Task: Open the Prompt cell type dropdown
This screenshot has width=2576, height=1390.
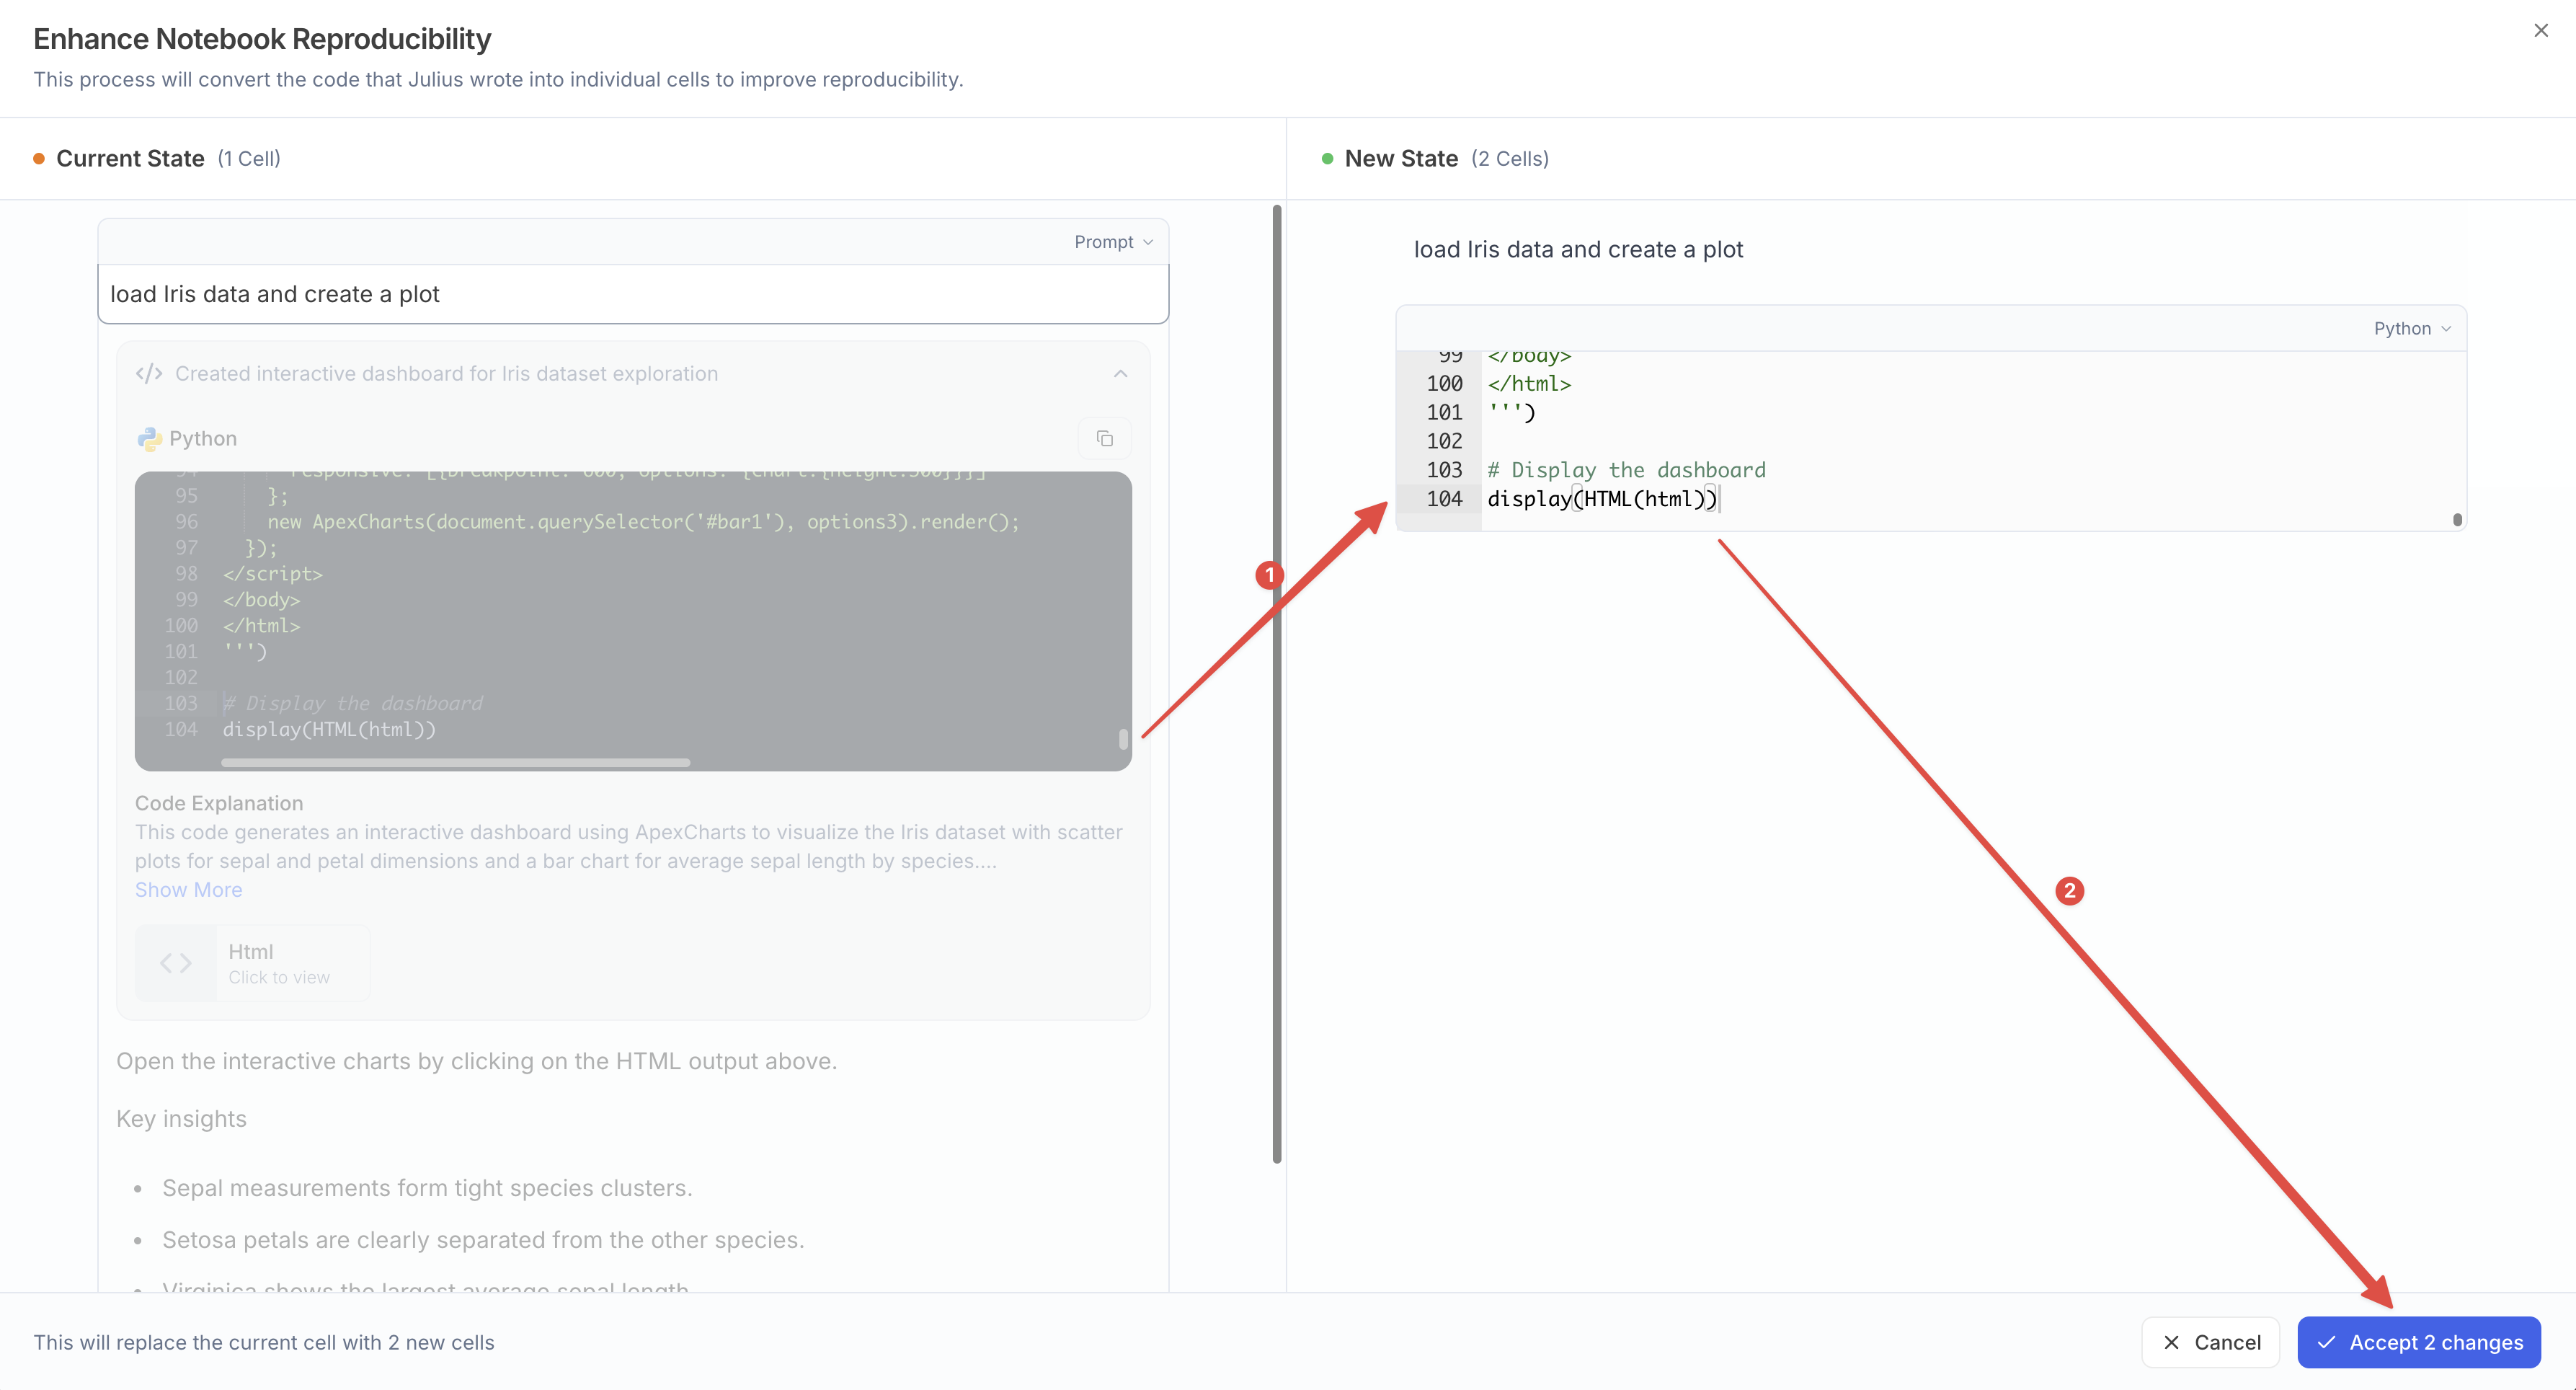Action: (x=1113, y=242)
